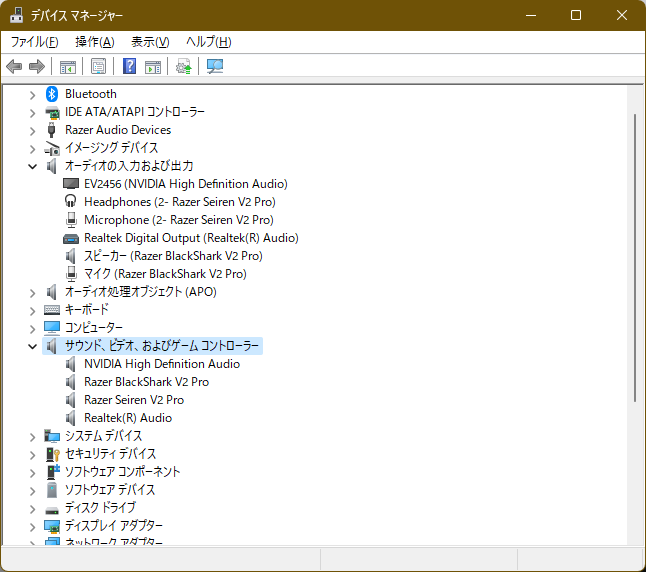Select Microphone (2- Razer Seiren V2 Pro)

pyautogui.click(x=179, y=220)
